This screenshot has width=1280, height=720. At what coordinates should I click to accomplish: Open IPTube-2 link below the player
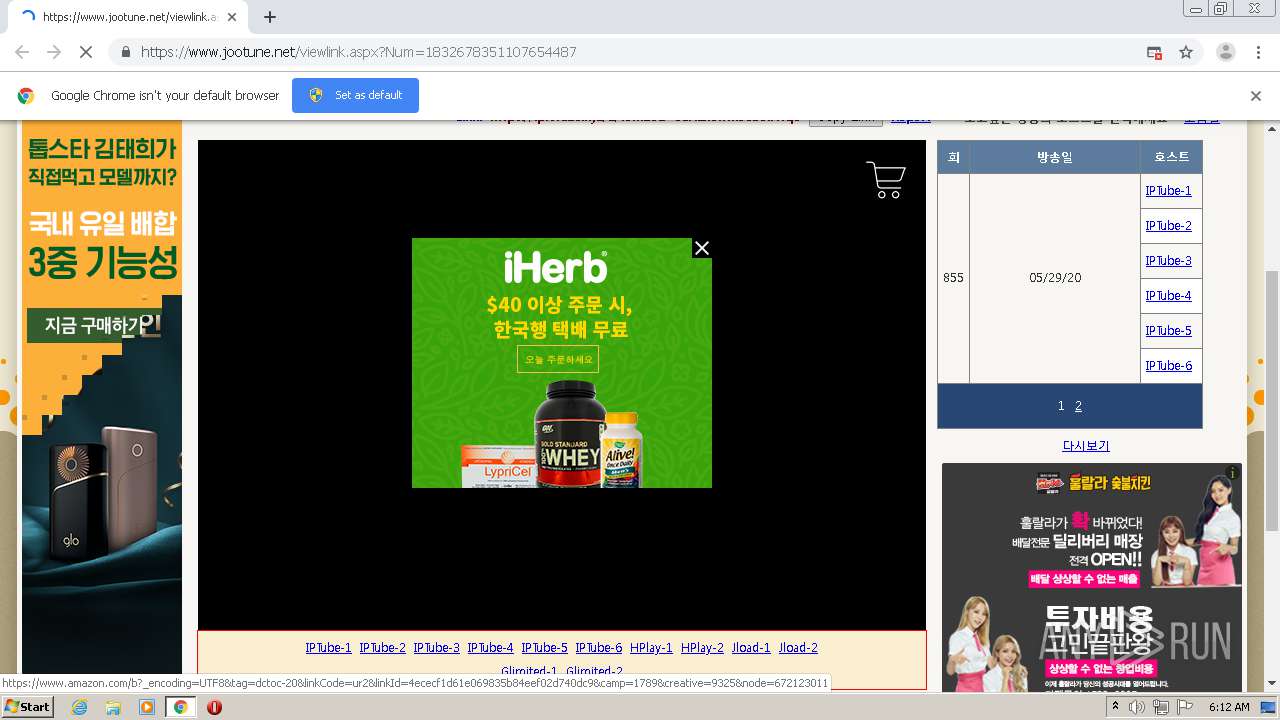(382, 648)
